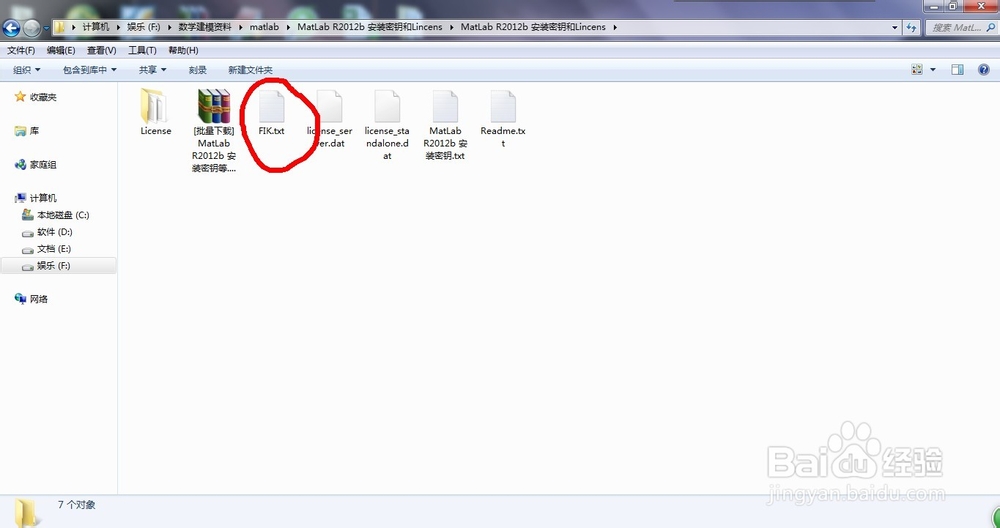This screenshot has width=1000, height=528.
Task: Select 收藏夹 in navigation pane
Action: (x=43, y=97)
